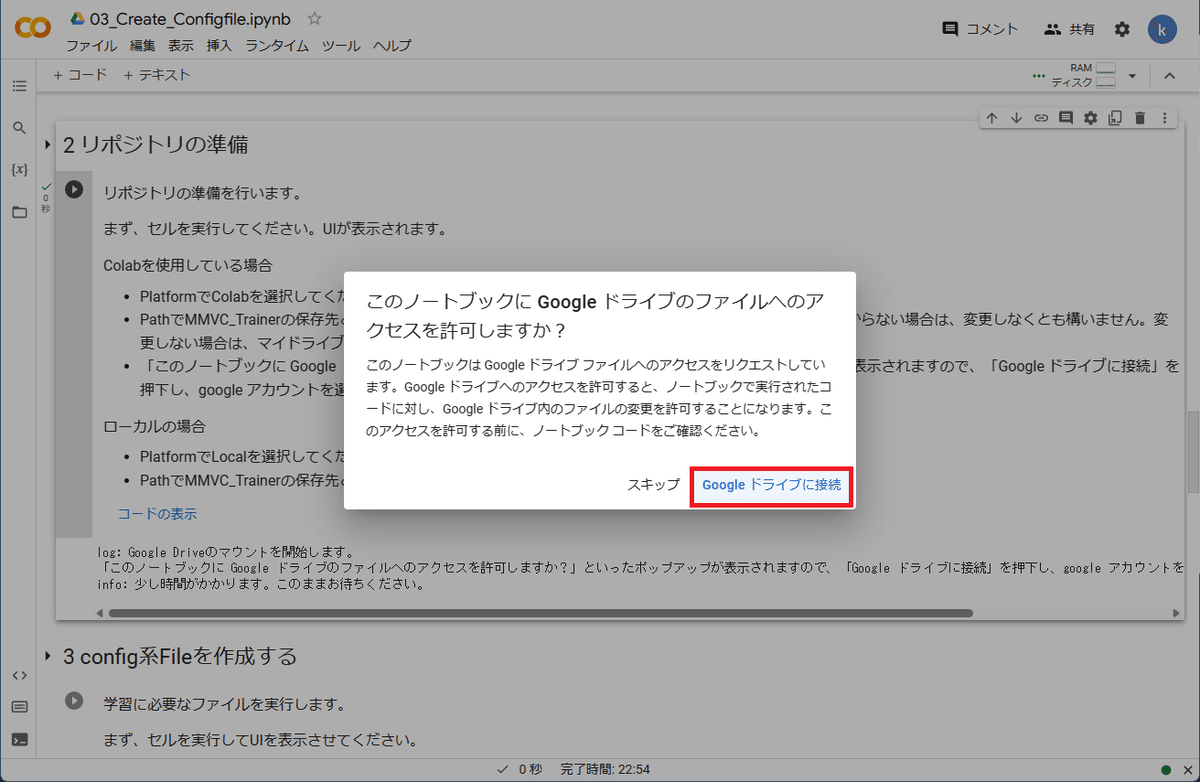This screenshot has height=782, width=1200.
Task: Click the Google Drive file icon
Action: point(77,18)
